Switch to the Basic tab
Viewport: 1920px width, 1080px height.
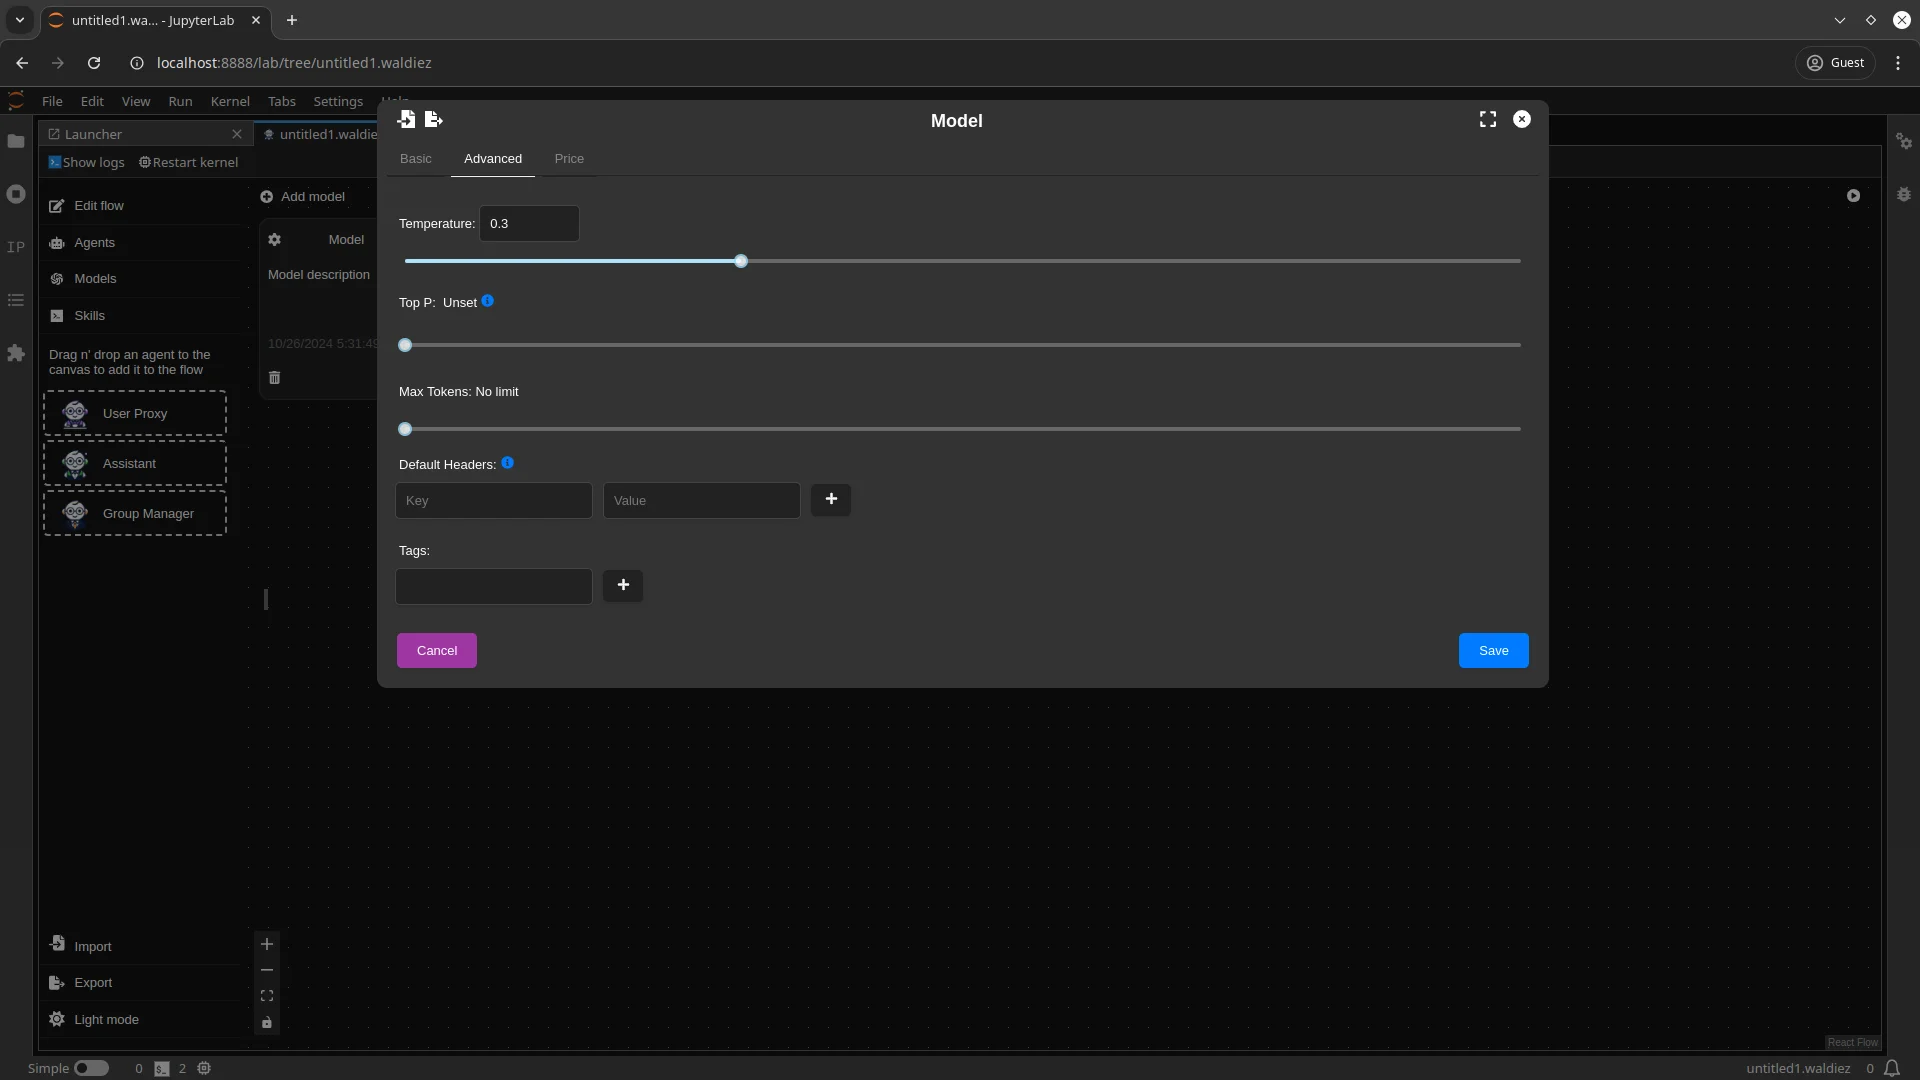click(x=415, y=158)
